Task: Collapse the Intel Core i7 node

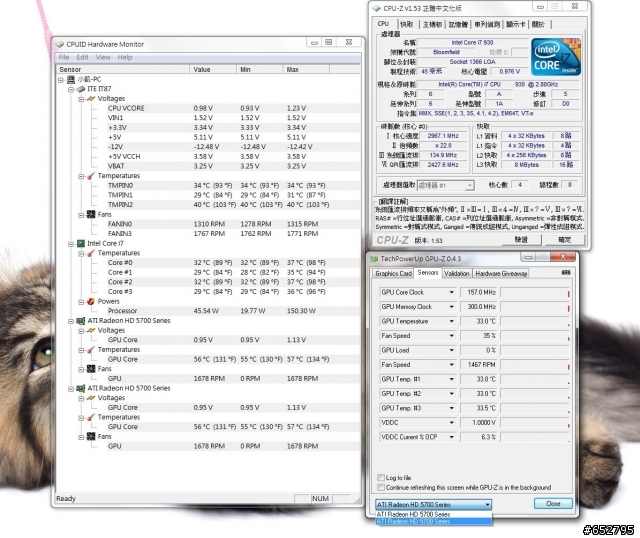Action: (71, 244)
